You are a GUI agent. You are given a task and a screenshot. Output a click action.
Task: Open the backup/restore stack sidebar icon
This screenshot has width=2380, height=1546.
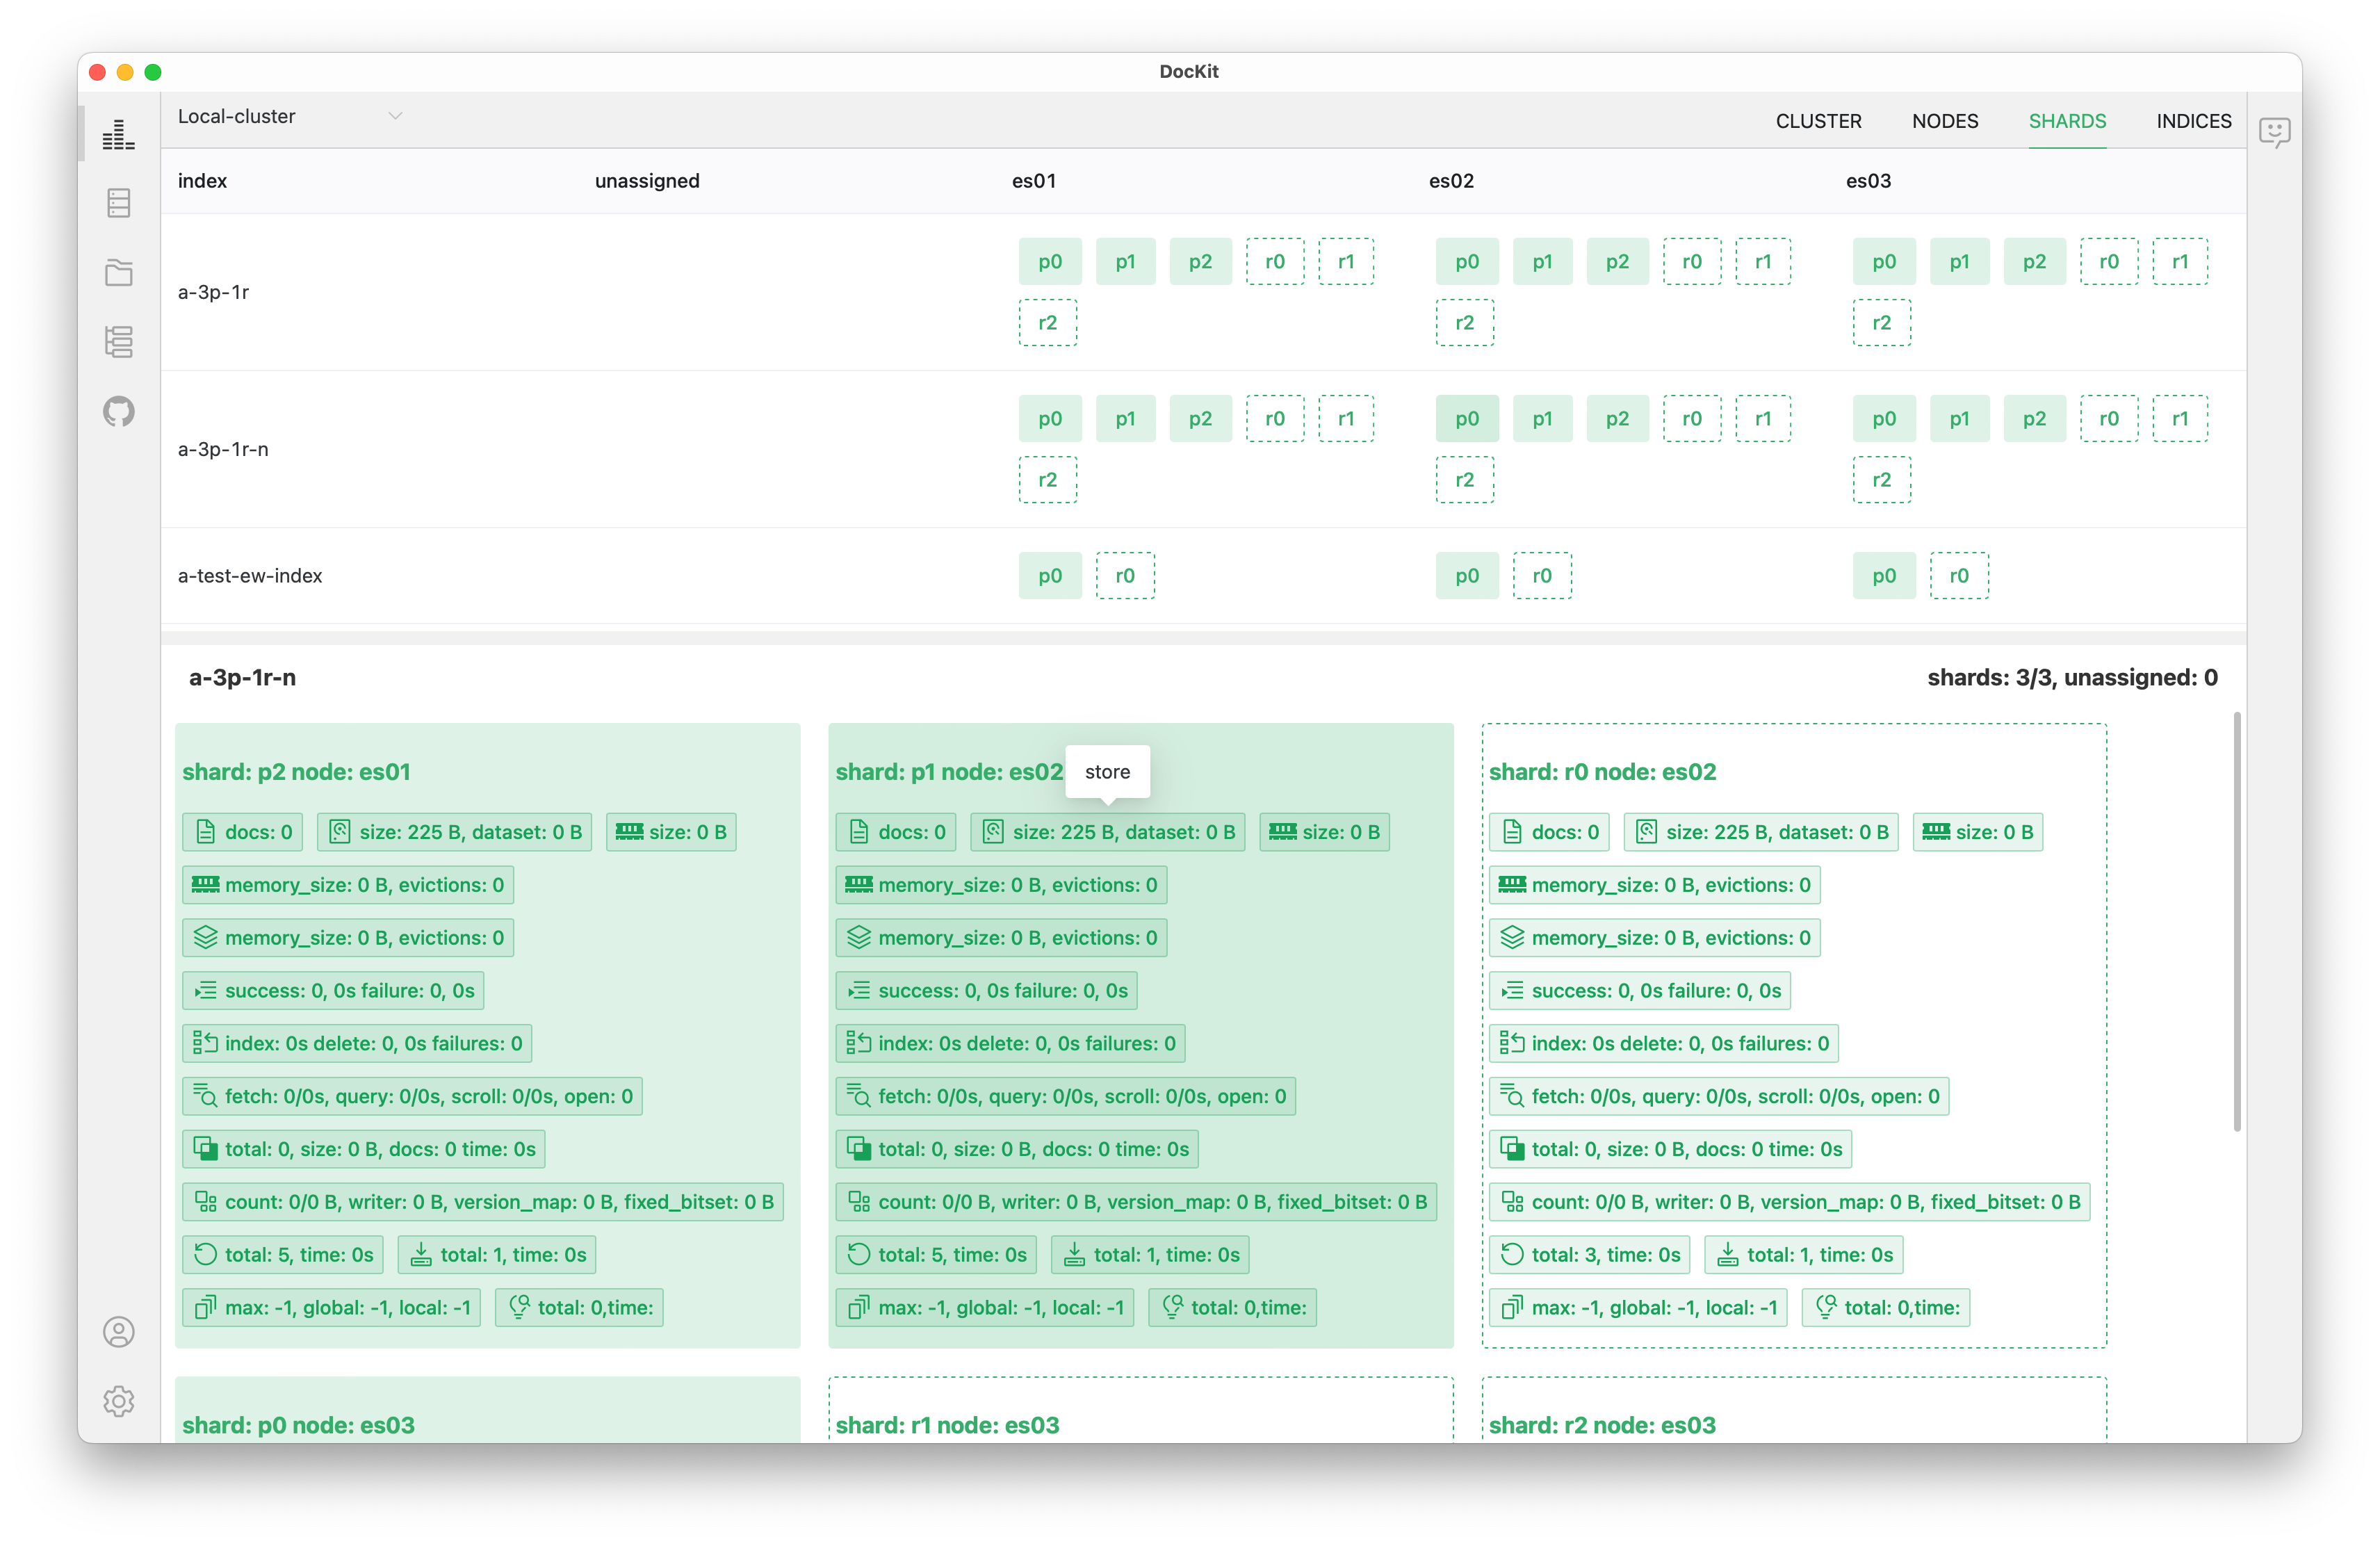(118, 341)
